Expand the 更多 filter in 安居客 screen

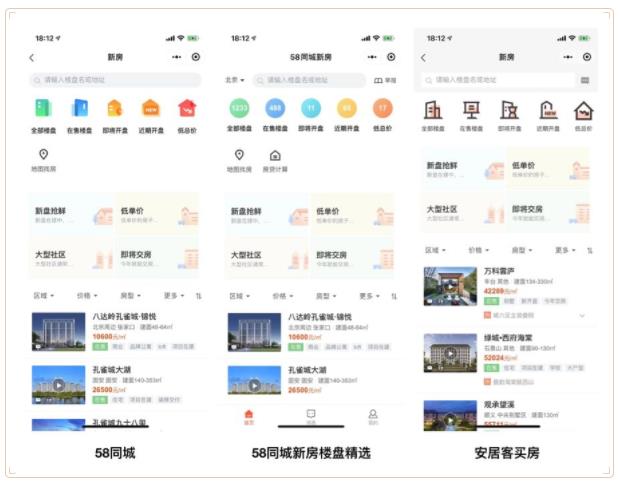click(565, 250)
